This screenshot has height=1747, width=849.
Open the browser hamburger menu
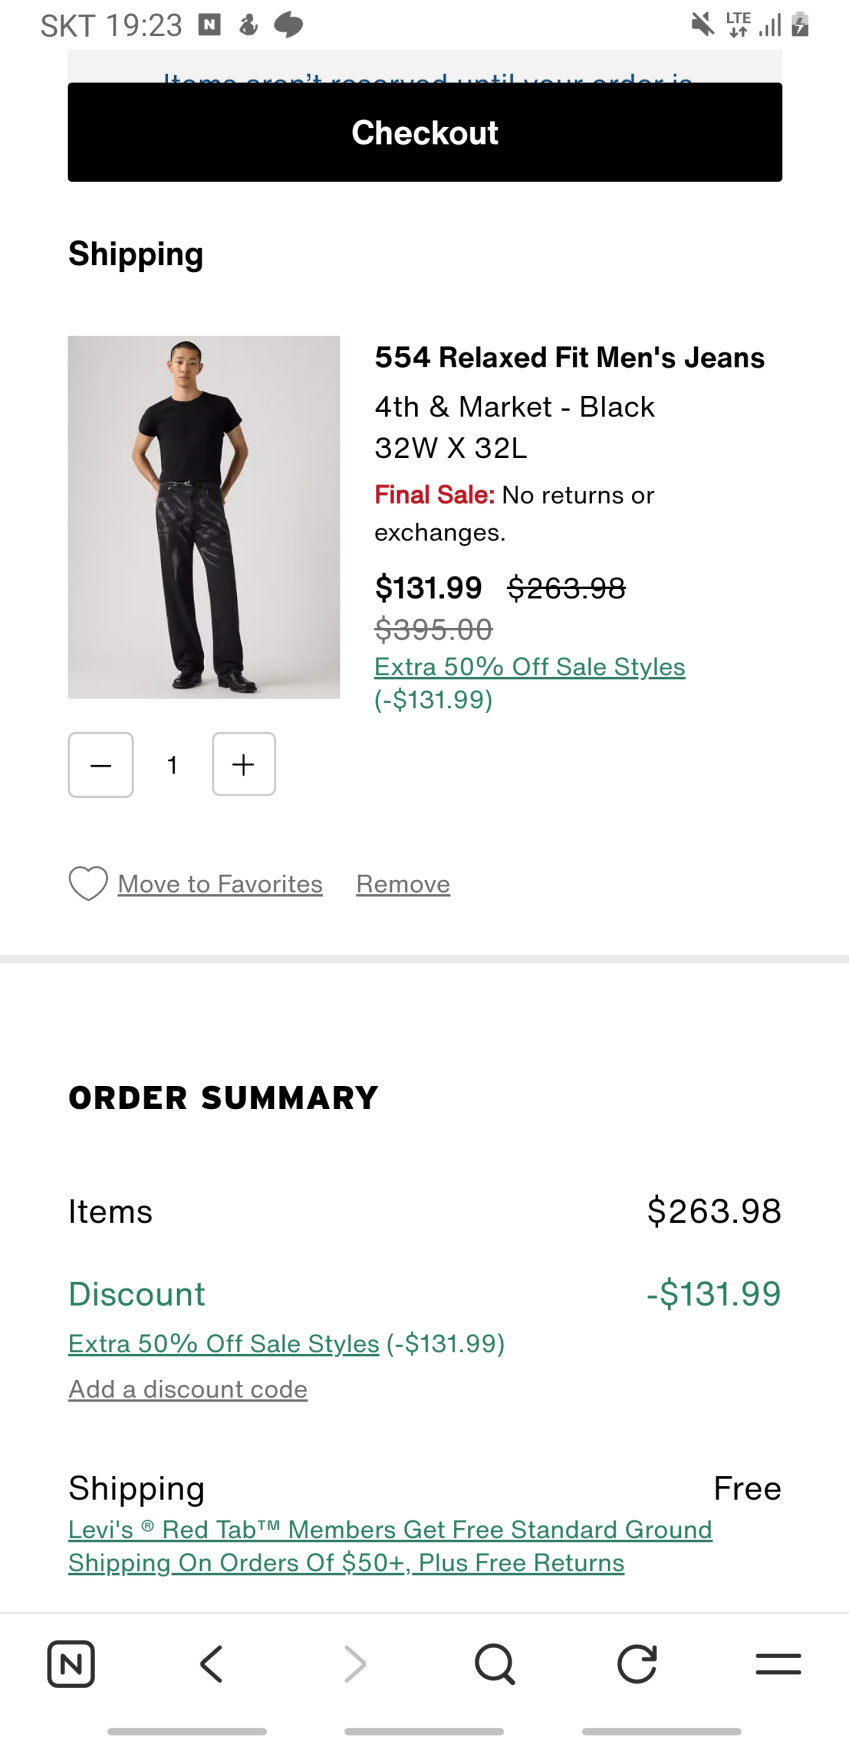778,1664
